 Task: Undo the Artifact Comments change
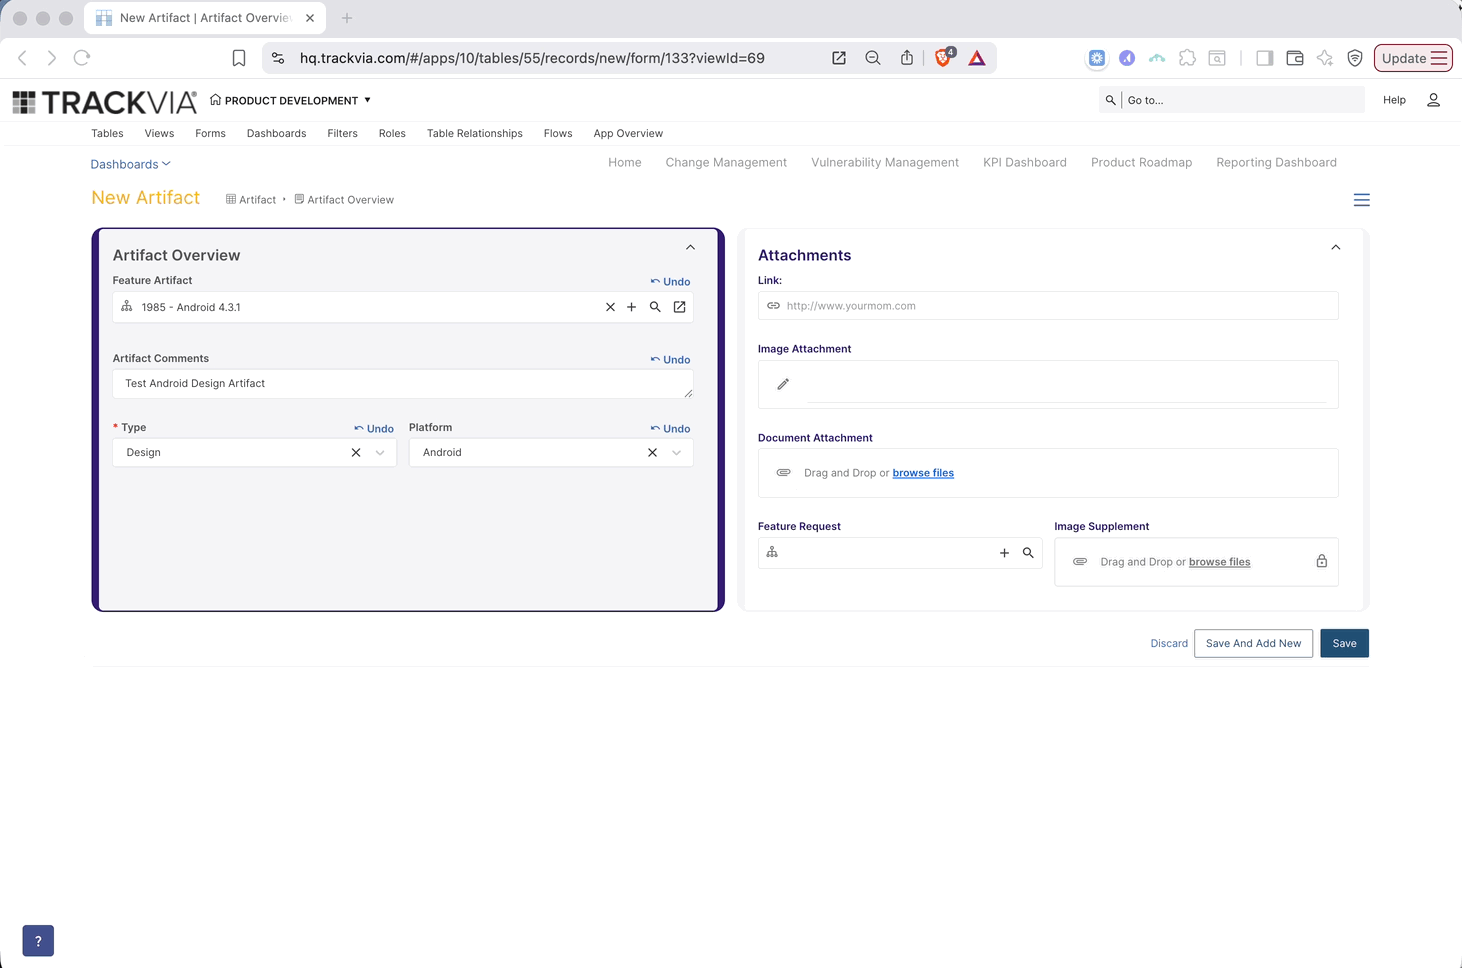670,359
